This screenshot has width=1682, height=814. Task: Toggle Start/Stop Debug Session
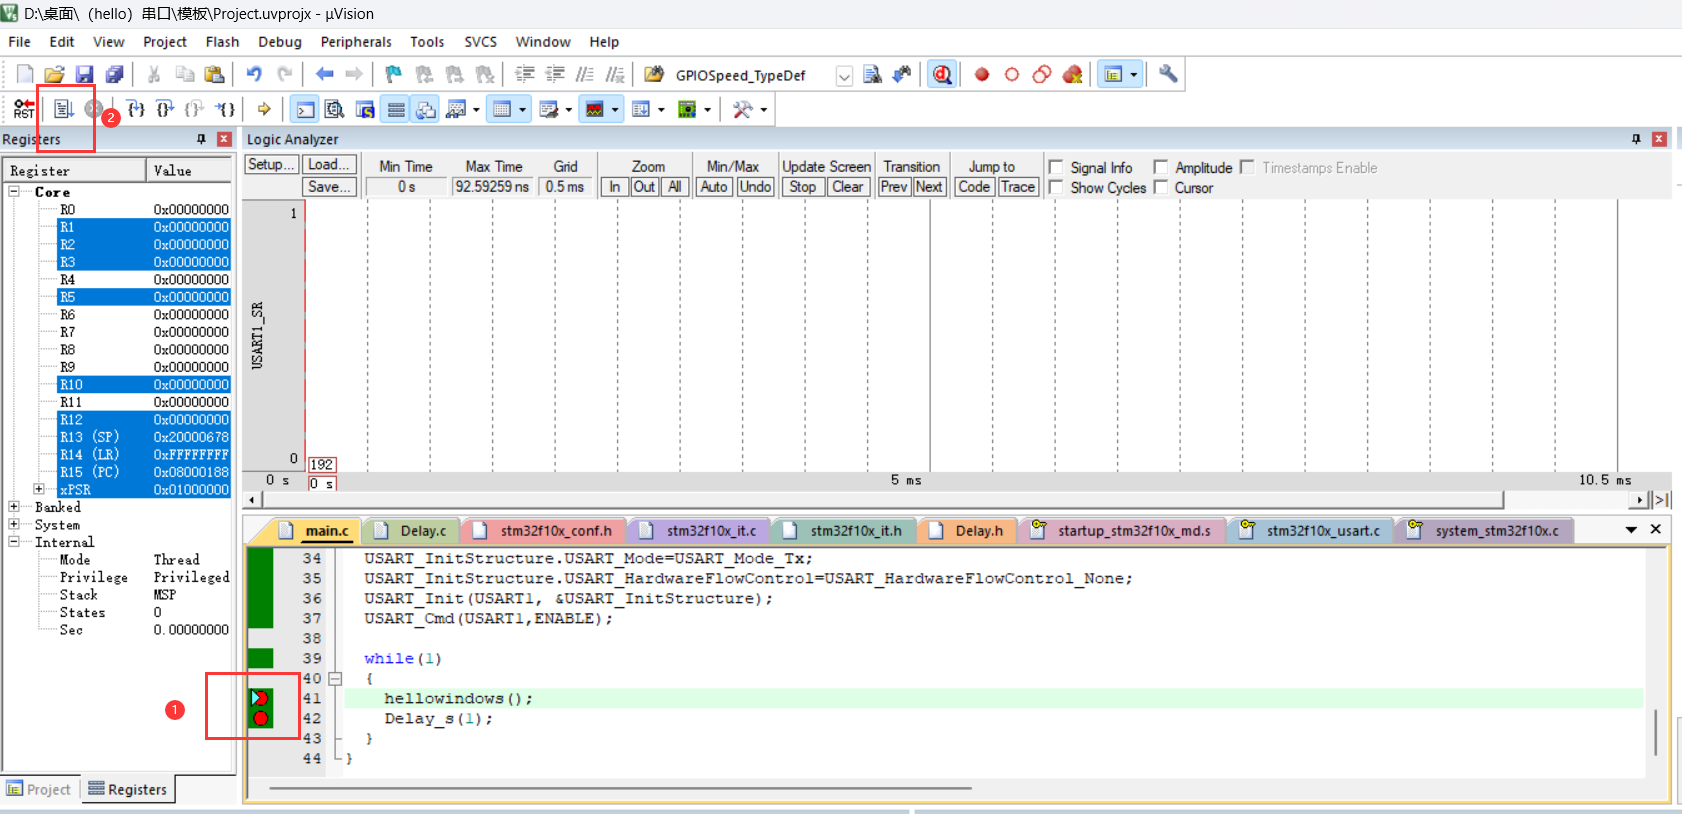[x=942, y=75]
